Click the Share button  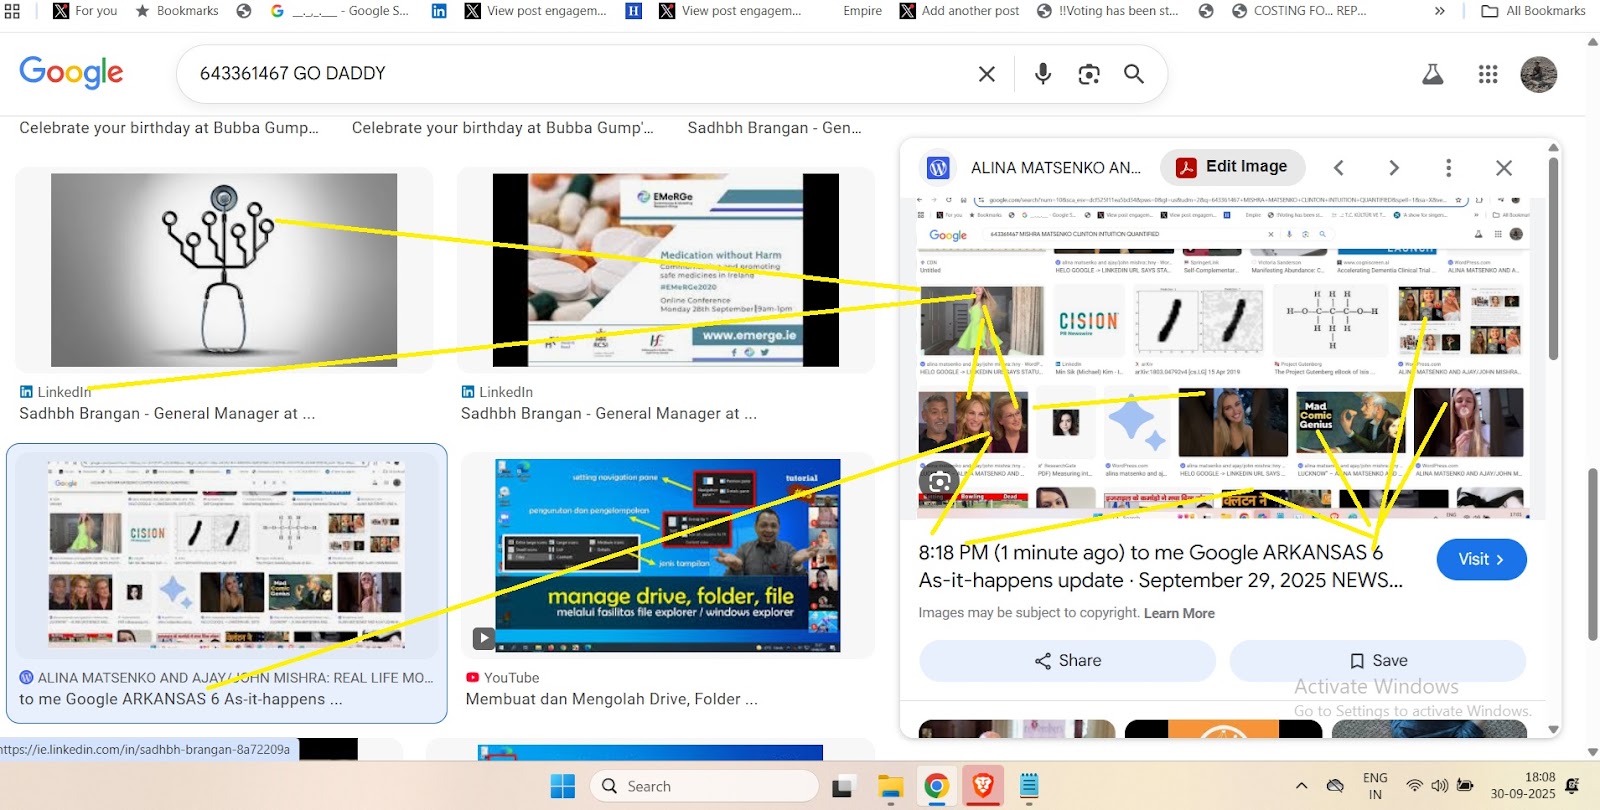[x=1067, y=661]
